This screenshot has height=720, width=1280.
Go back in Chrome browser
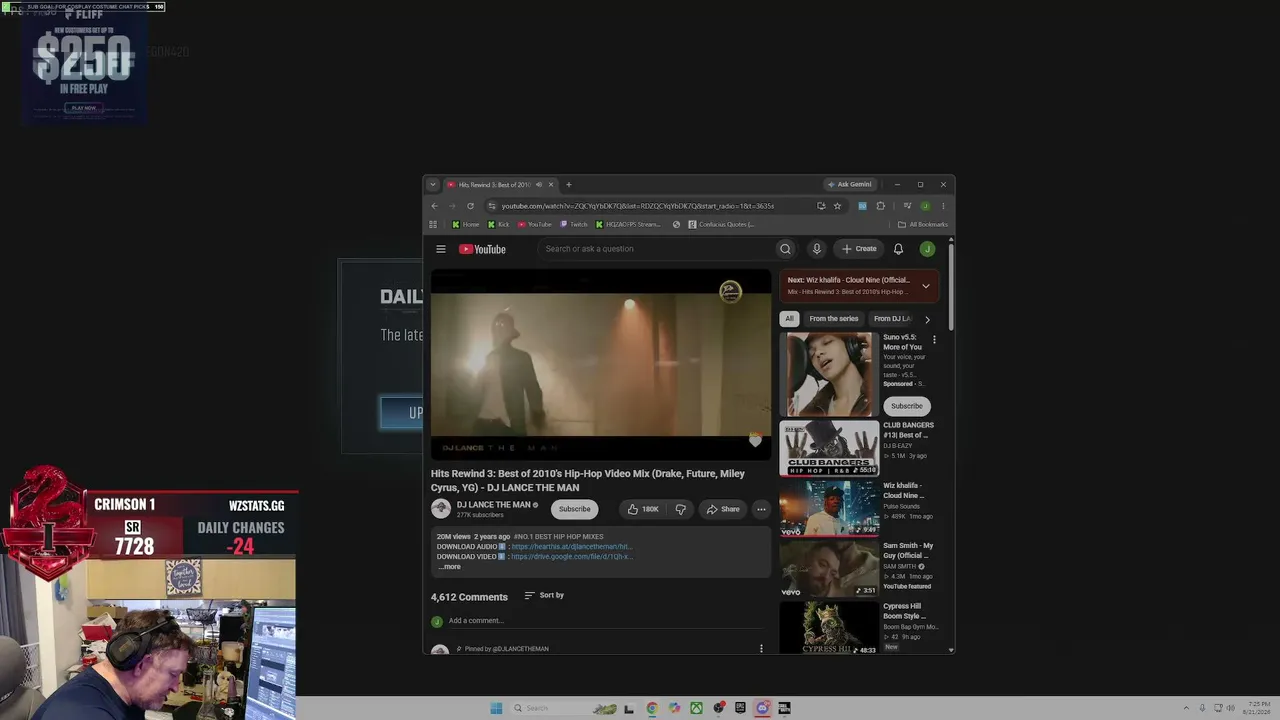[434, 206]
